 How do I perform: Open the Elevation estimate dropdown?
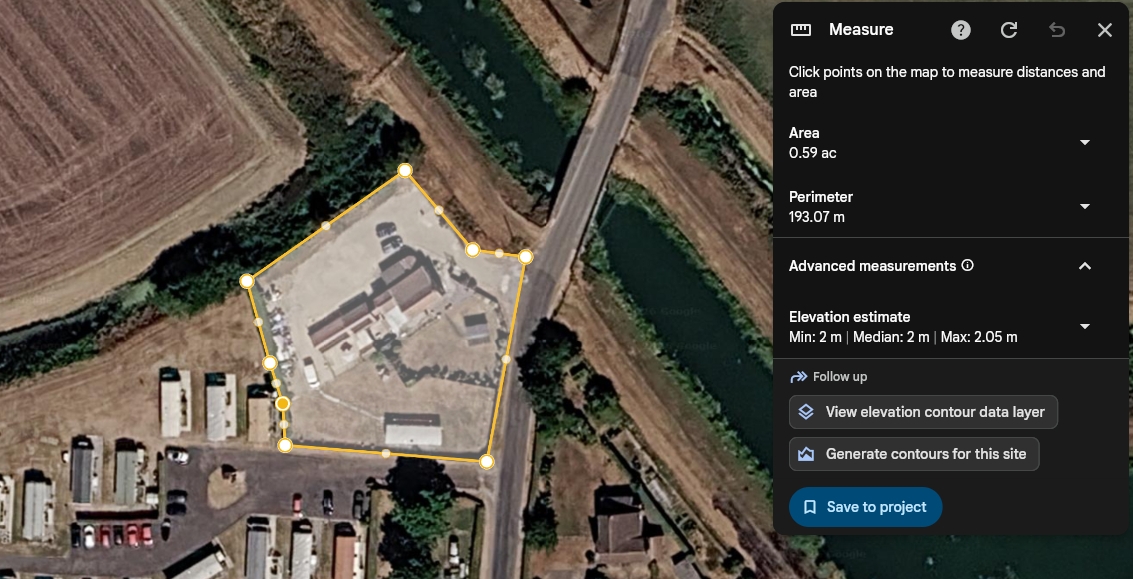[1085, 327]
